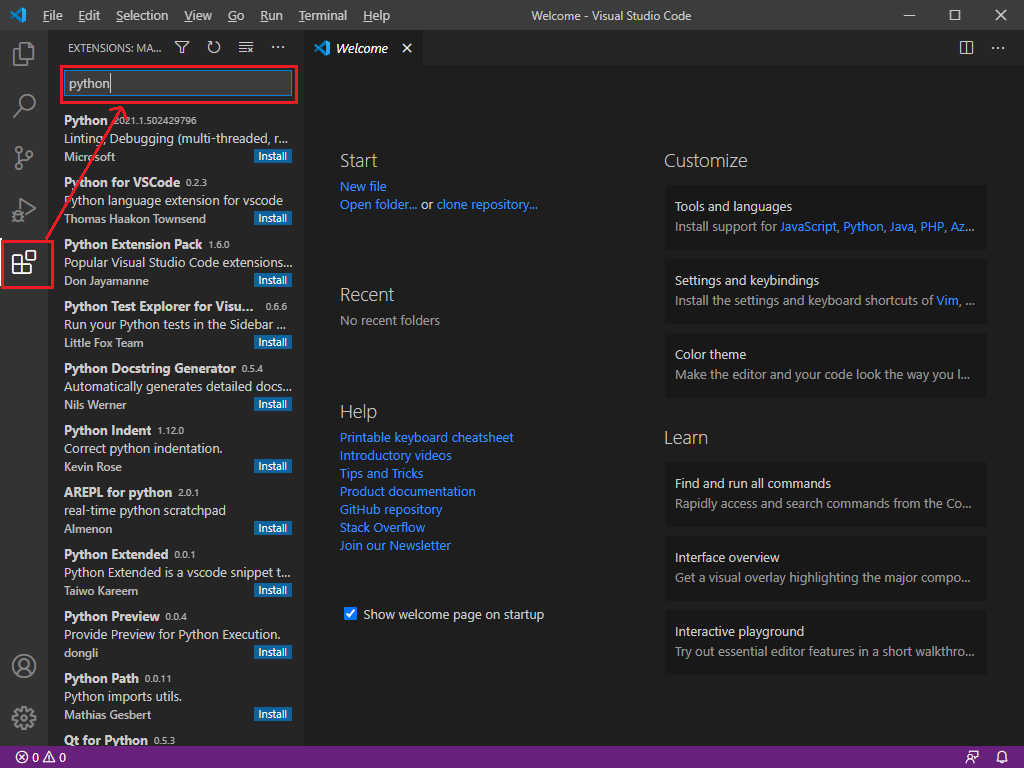
Task: Open Printable keyboard cheatsheet link
Action: click(x=426, y=438)
